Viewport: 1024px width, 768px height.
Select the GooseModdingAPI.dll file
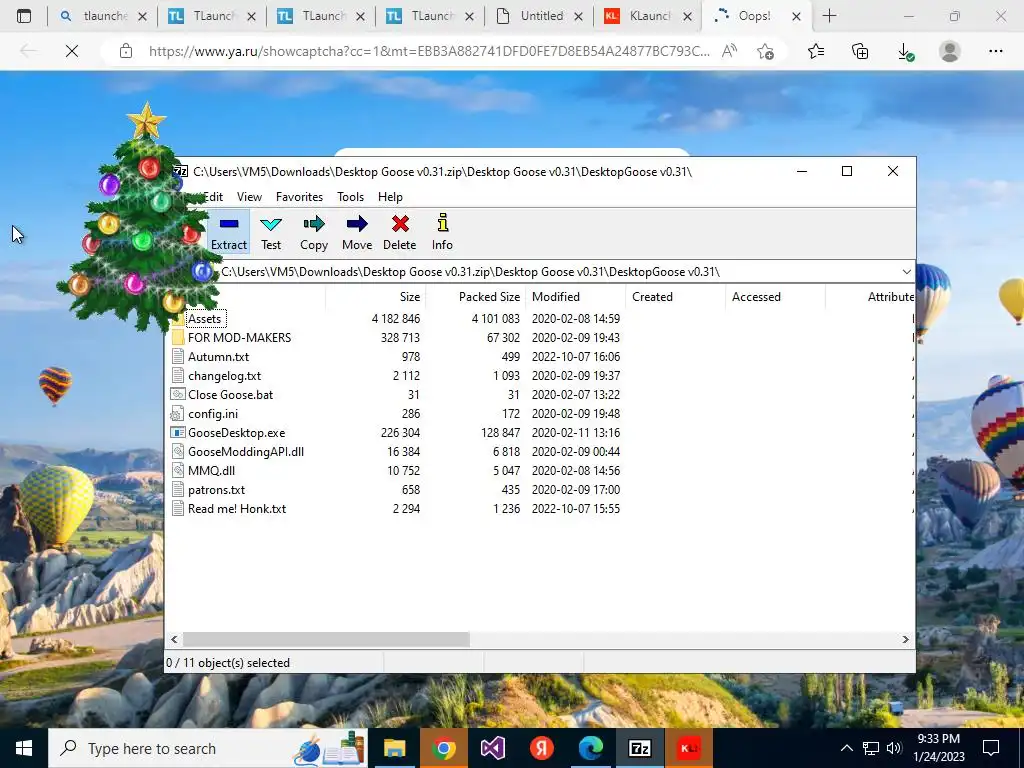click(246, 451)
